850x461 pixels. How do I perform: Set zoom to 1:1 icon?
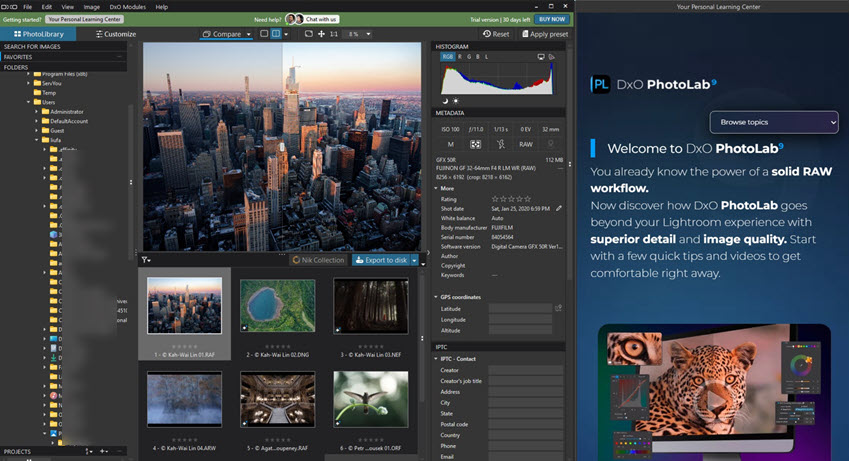[x=333, y=34]
